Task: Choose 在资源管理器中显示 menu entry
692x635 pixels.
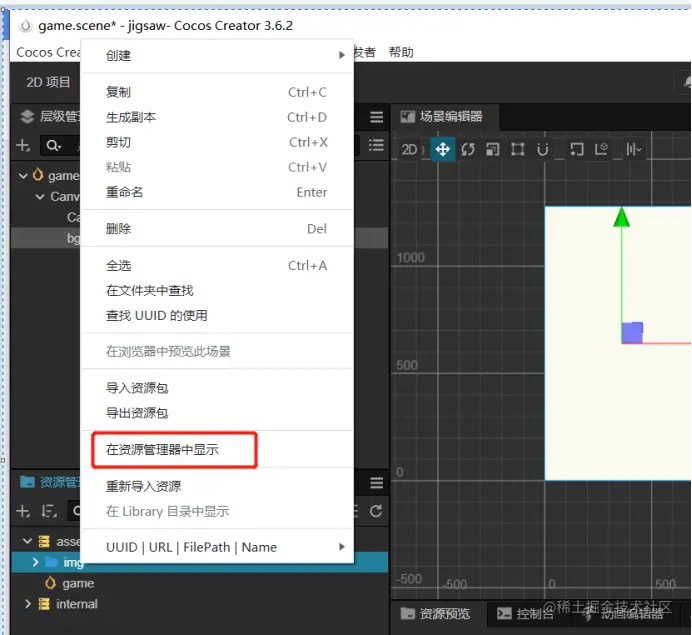Action: click(x=218, y=450)
